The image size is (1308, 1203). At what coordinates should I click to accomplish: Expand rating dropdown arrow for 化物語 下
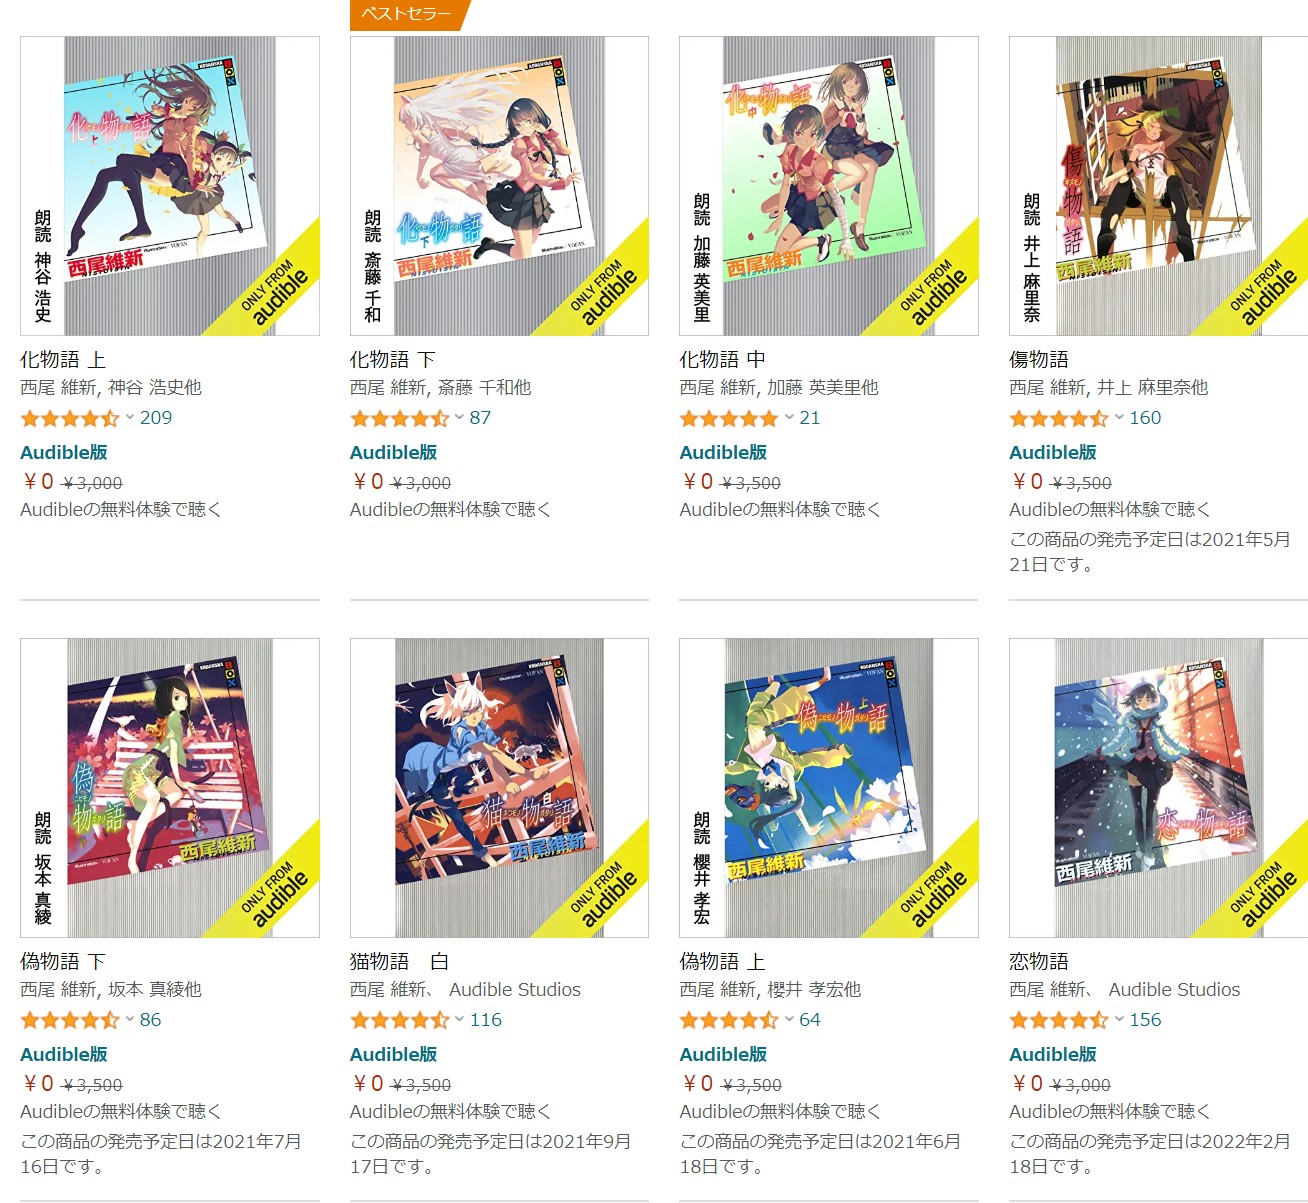[x=459, y=417]
